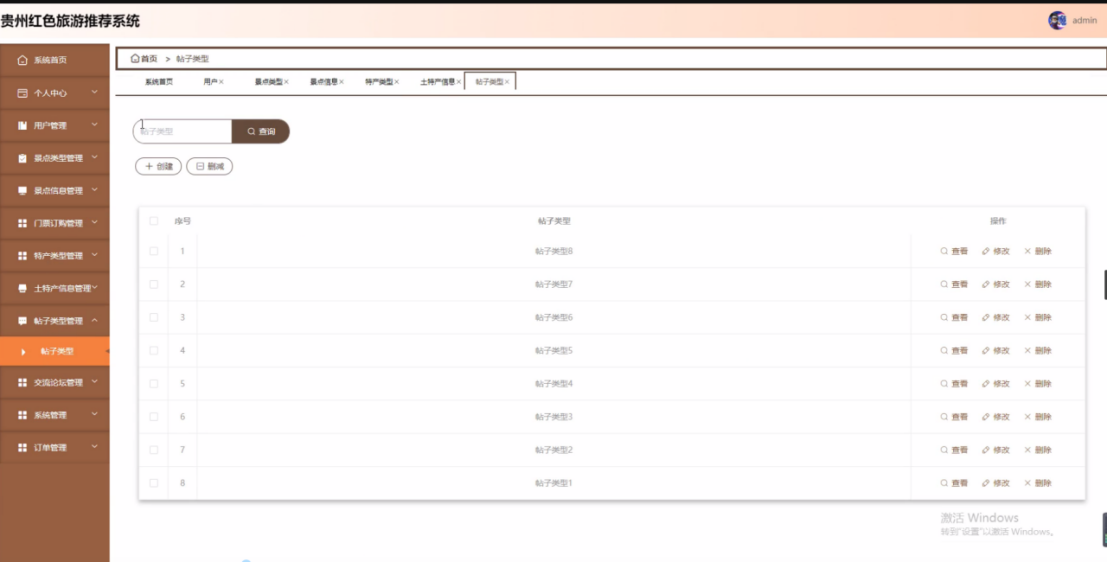Click the 帖子类型2 cell text
This screenshot has width=1108, height=562.
(554, 450)
